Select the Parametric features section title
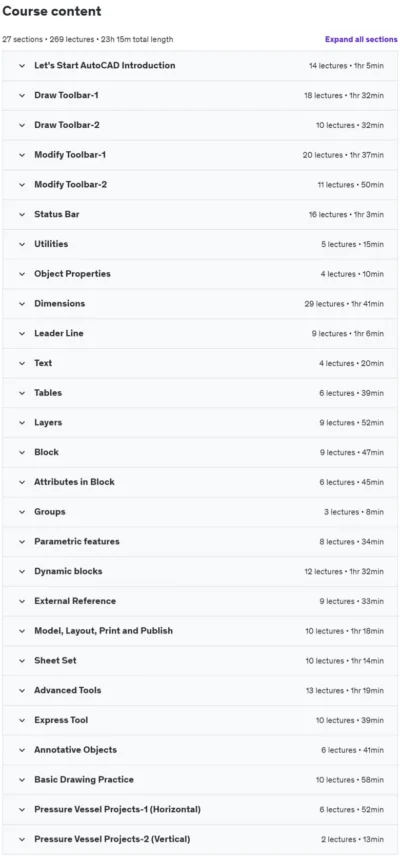Viewport: 400px width, 856px height. tap(77, 542)
